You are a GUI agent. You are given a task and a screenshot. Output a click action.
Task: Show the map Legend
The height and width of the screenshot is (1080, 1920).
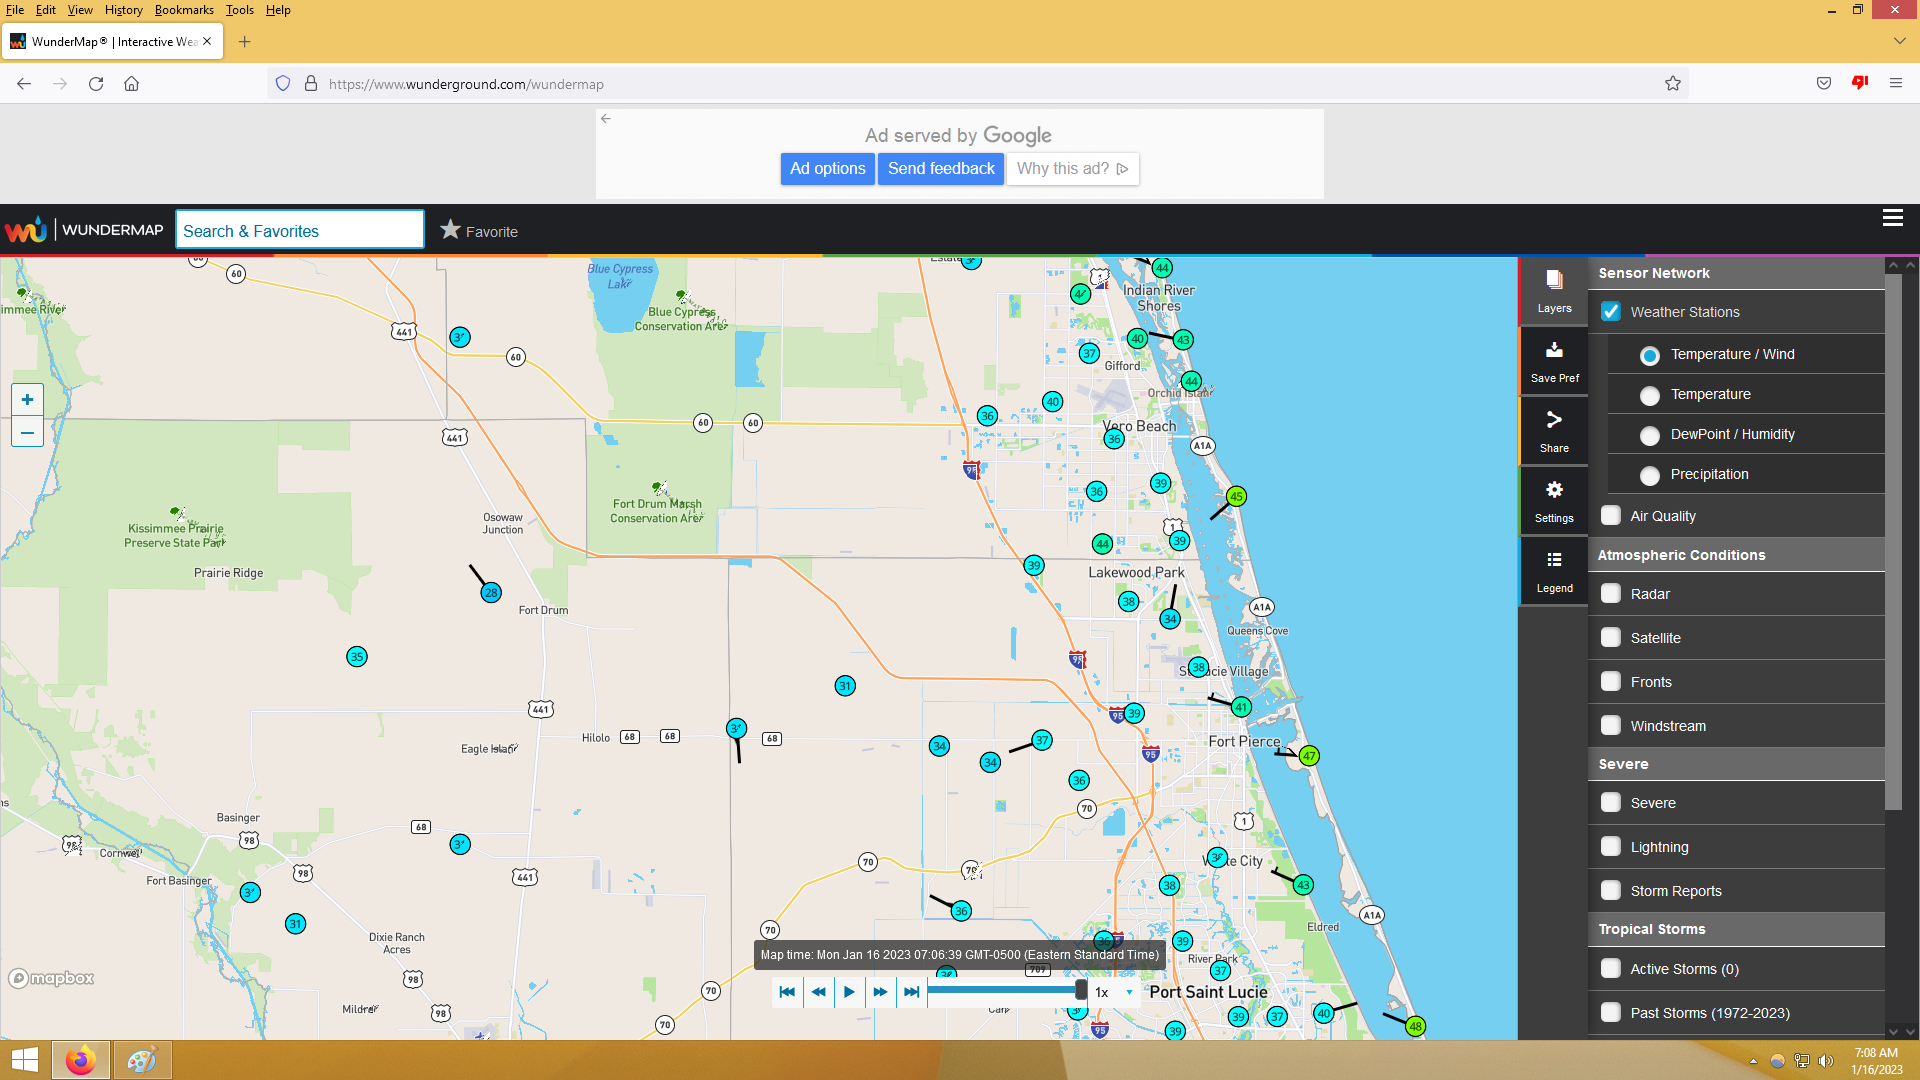(1554, 570)
